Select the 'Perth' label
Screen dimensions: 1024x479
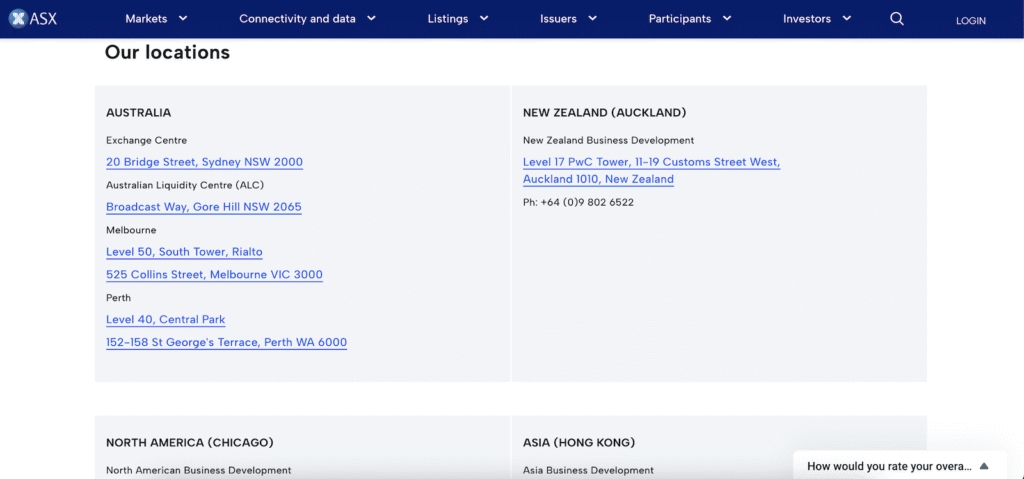(118, 297)
